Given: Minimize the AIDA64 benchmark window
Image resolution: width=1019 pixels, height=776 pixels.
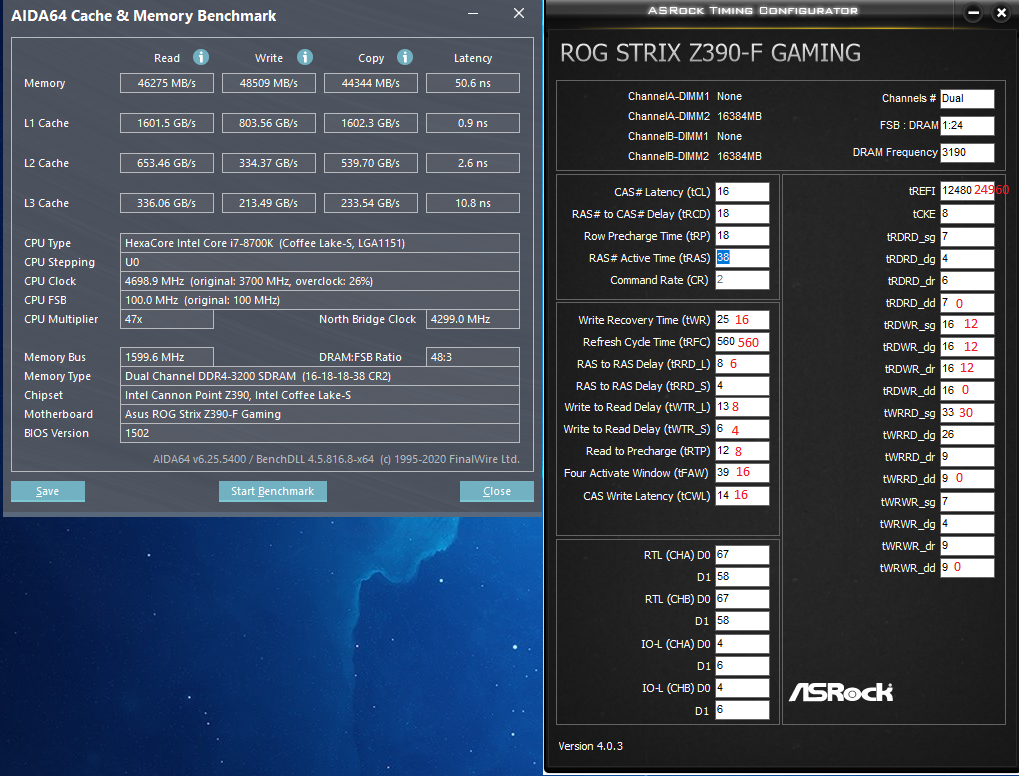Looking at the screenshot, I should coord(473,13).
